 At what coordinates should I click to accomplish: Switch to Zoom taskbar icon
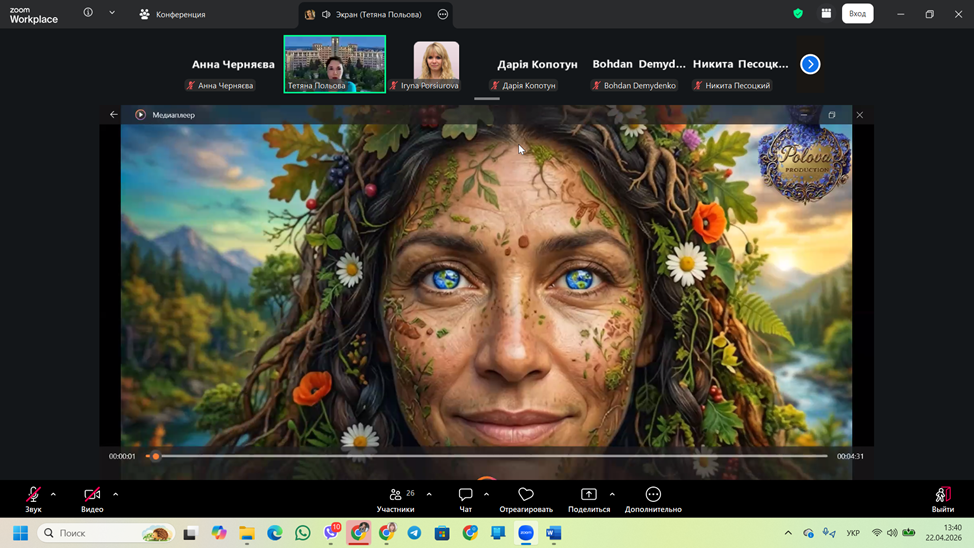526,533
